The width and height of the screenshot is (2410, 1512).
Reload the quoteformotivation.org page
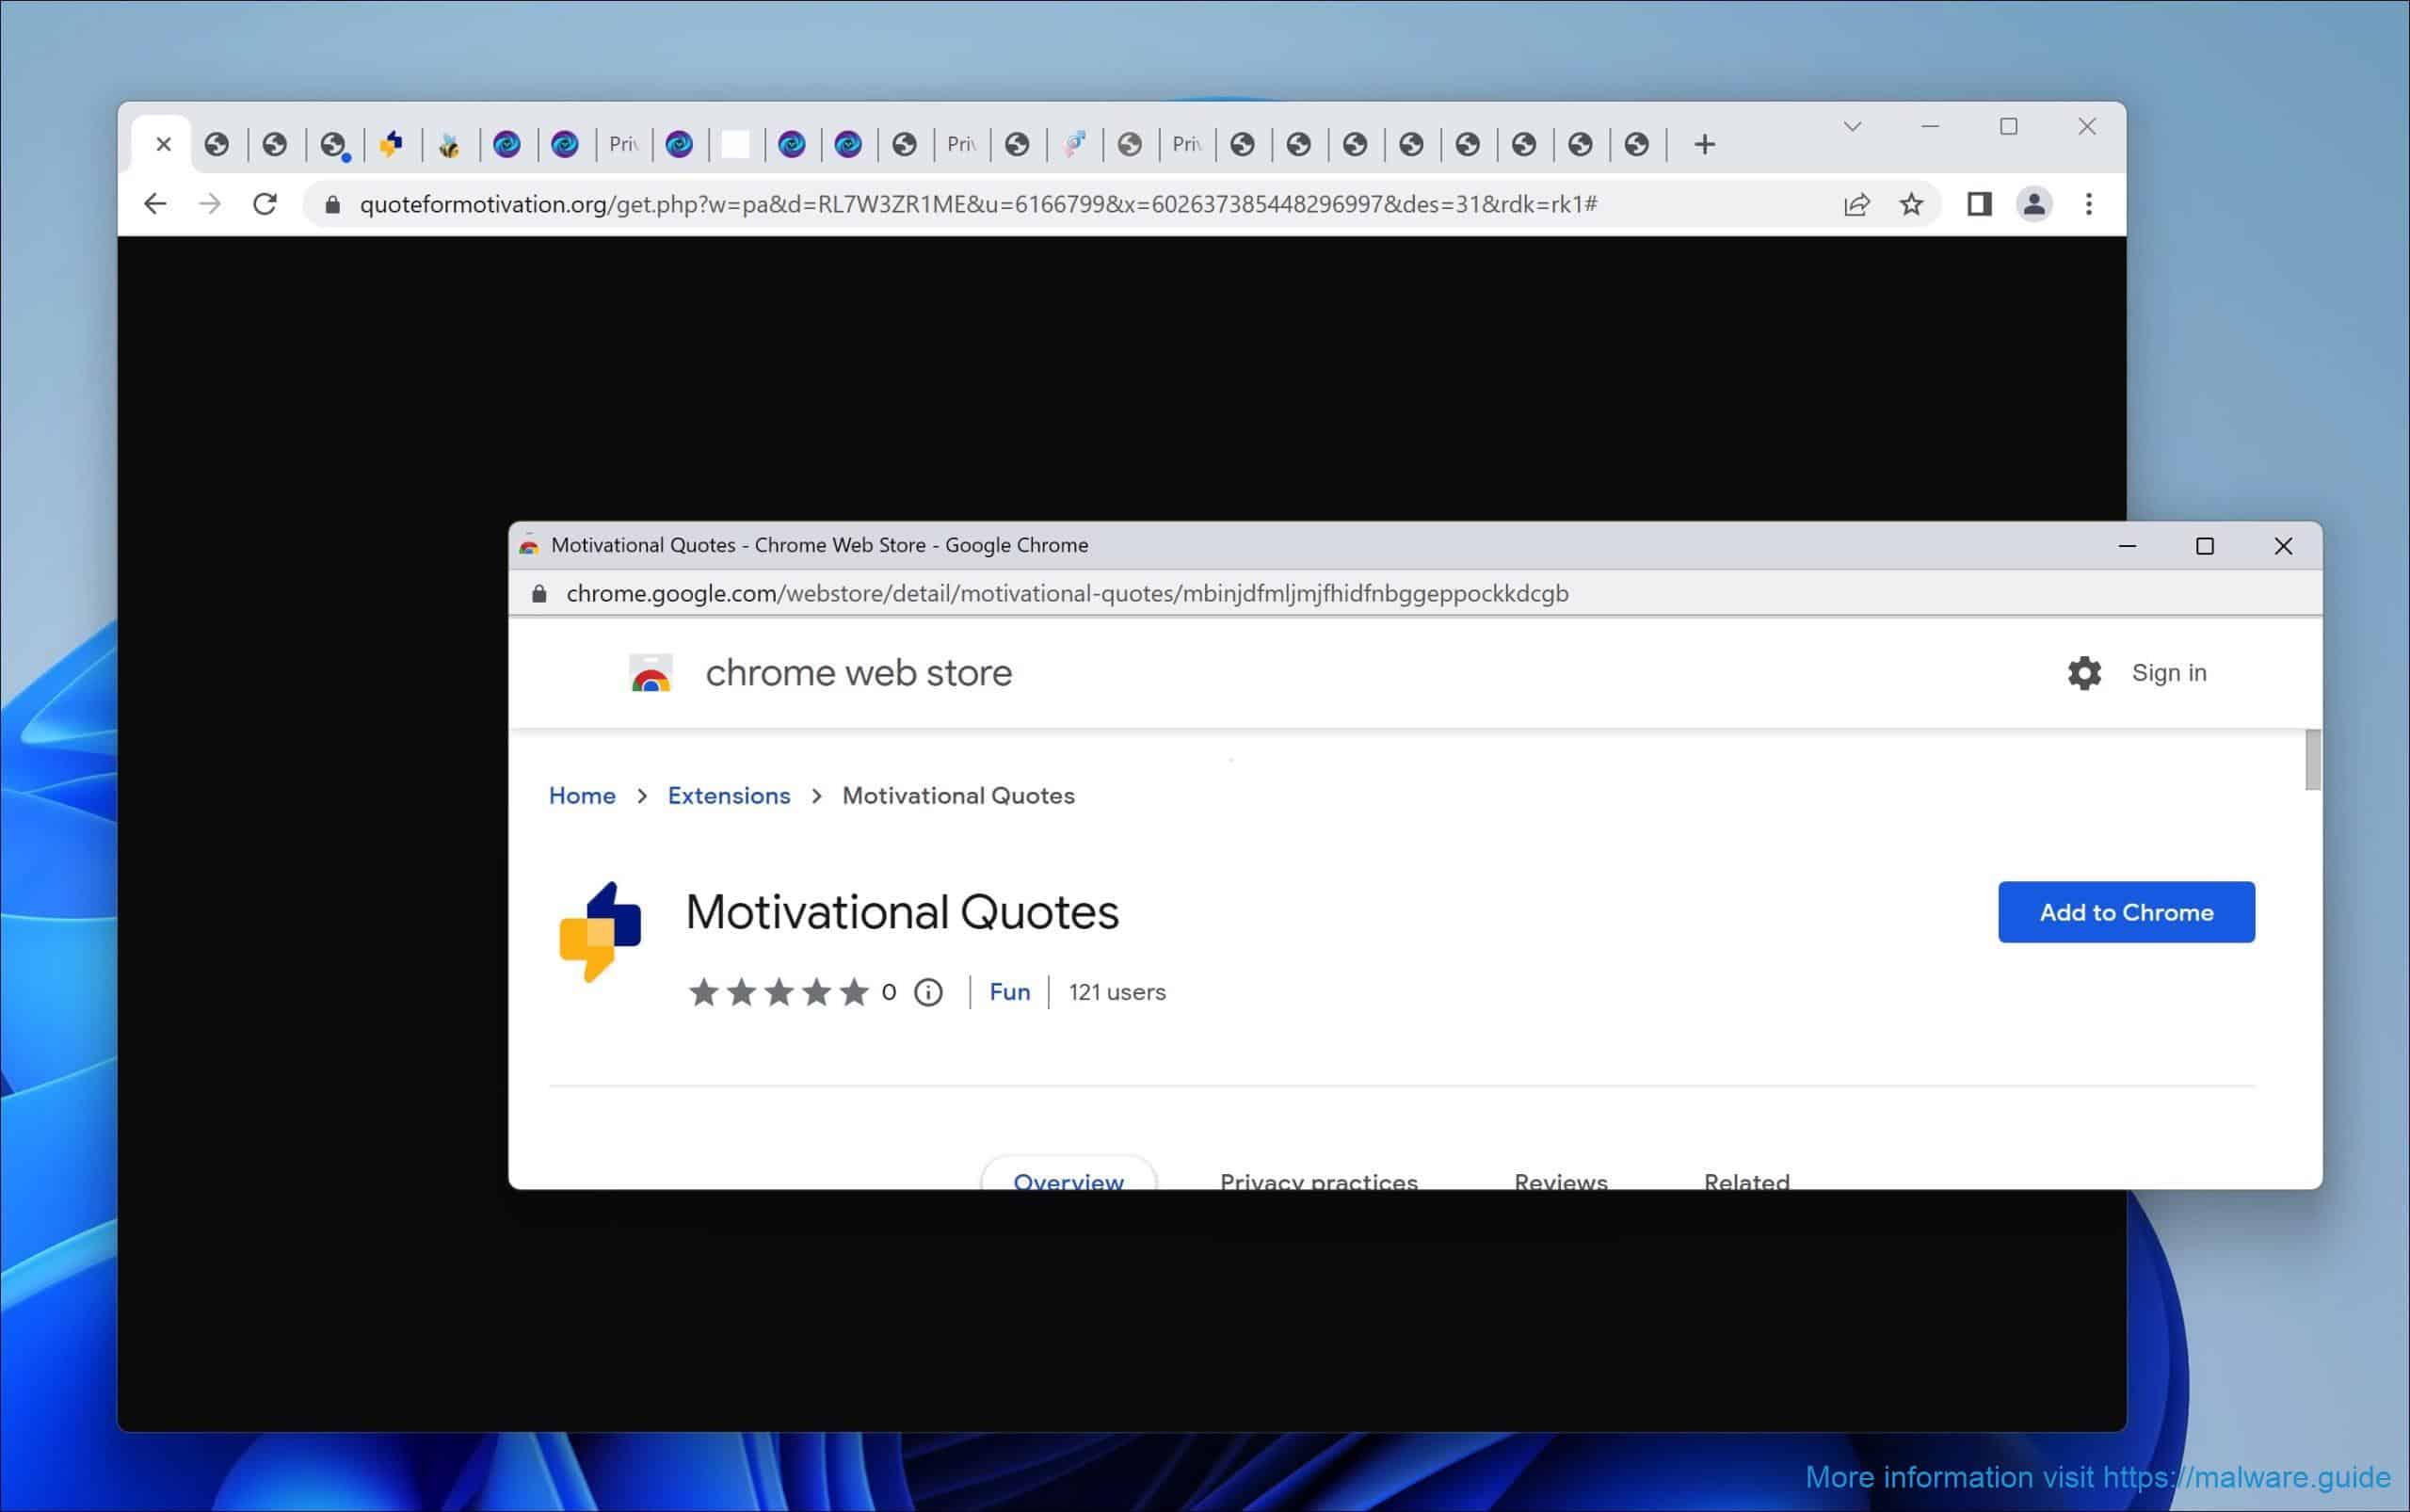point(265,204)
